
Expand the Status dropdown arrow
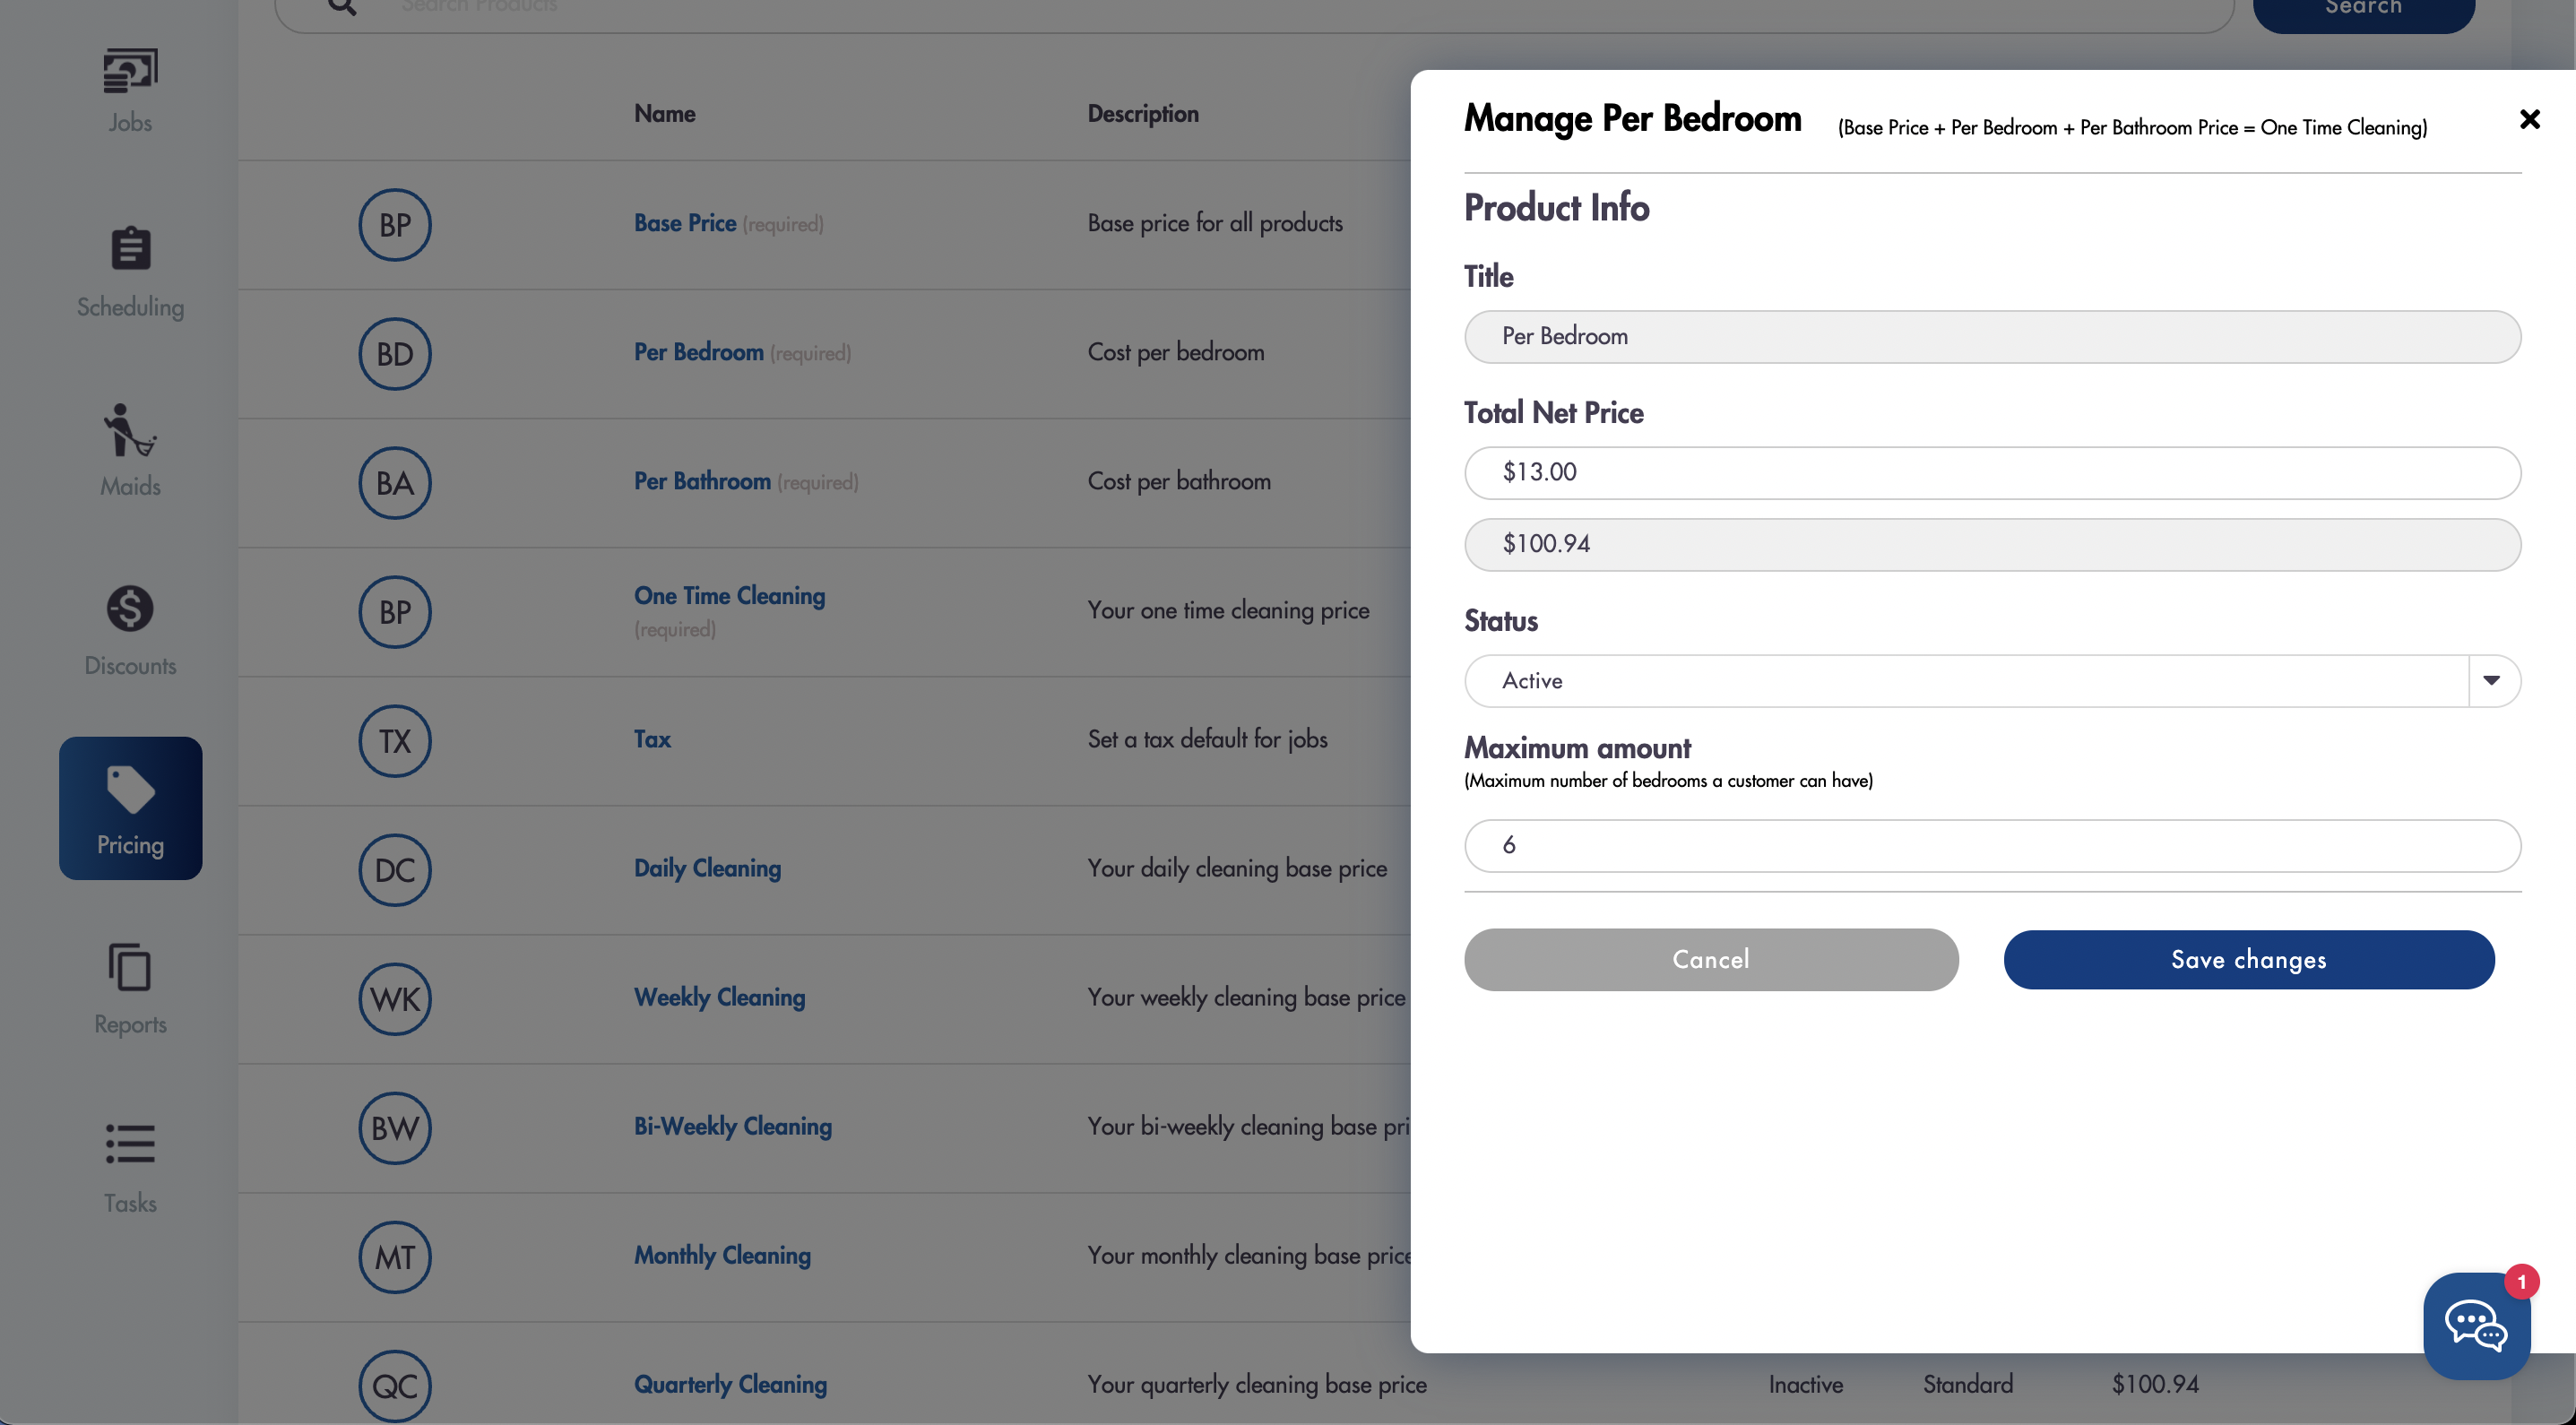coord(2491,680)
